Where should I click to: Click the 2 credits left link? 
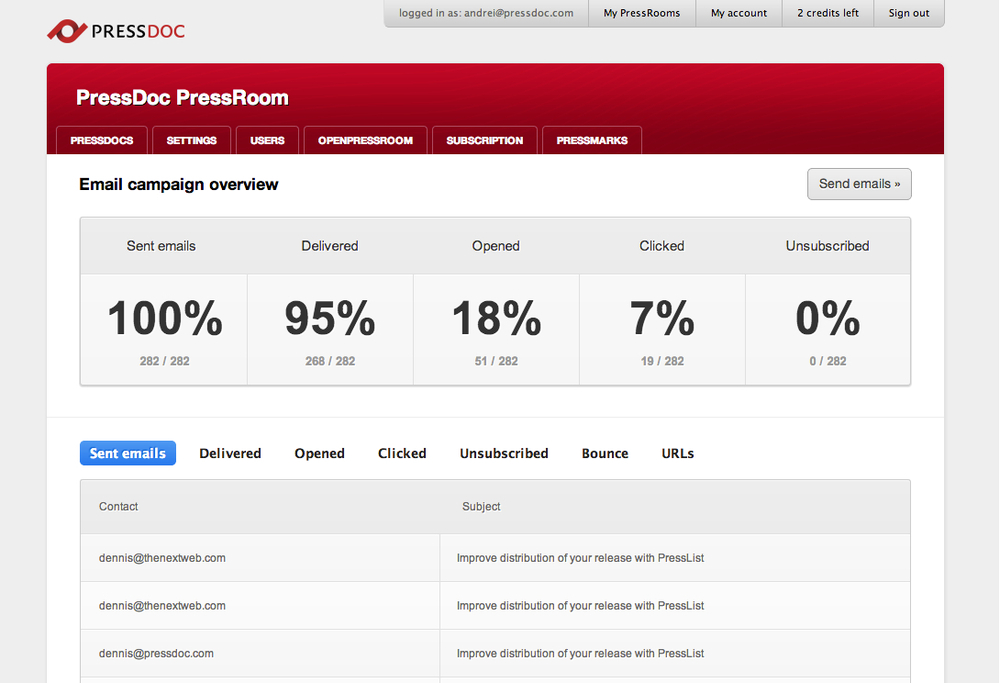tap(827, 13)
